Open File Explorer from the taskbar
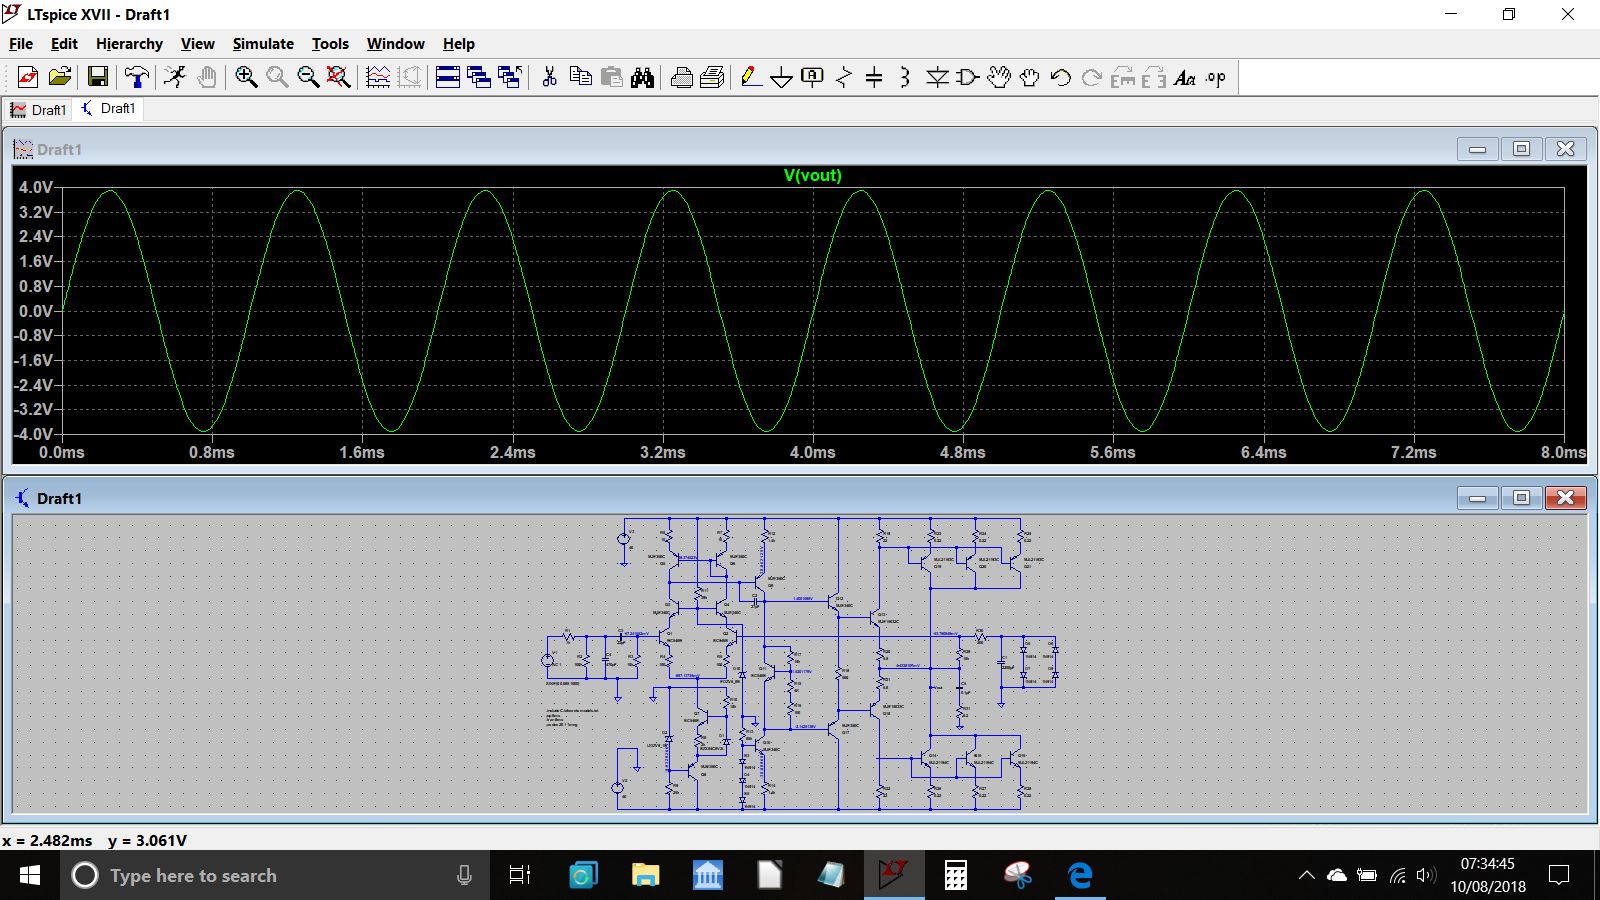Viewport: 1600px width, 900px height. 646,876
